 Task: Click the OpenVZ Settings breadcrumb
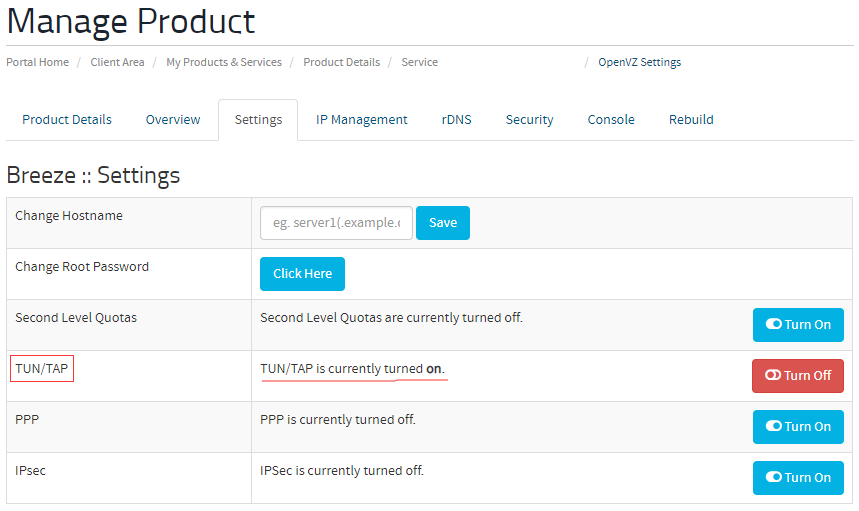(x=639, y=62)
